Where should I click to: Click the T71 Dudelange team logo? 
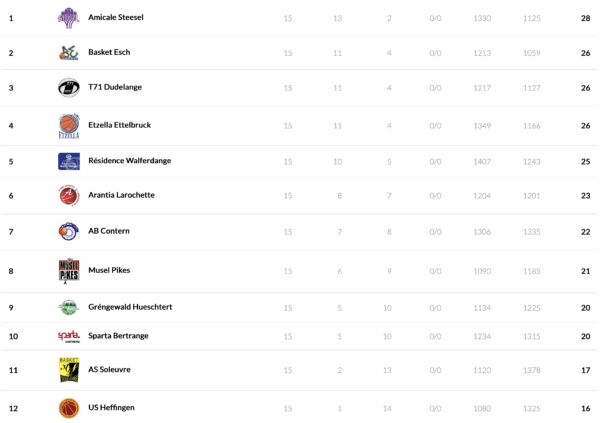pos(68,88)
